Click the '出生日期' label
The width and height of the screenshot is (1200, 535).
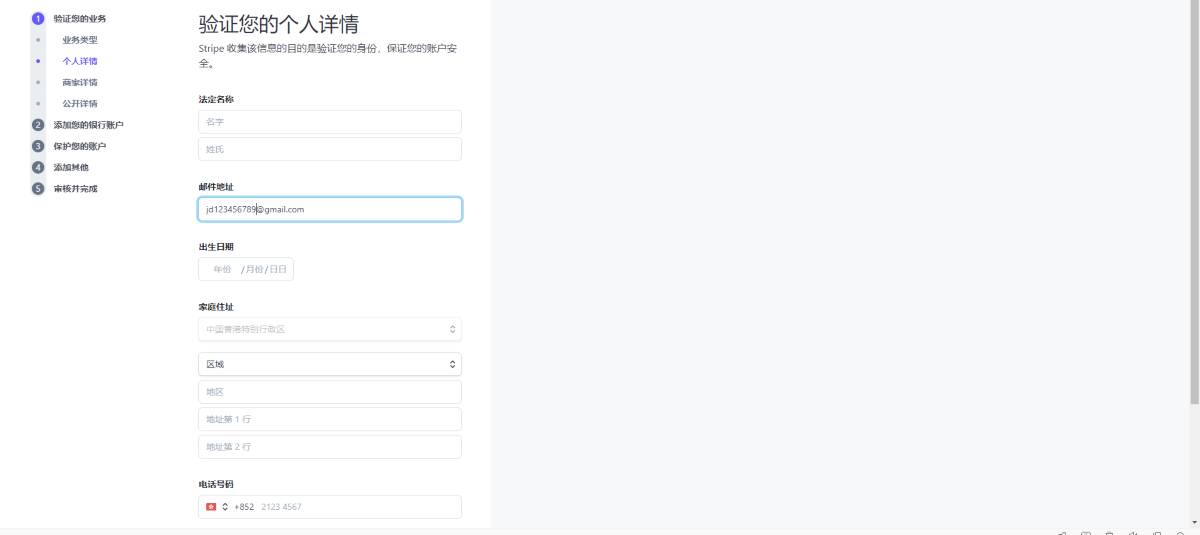click(216, 246)
